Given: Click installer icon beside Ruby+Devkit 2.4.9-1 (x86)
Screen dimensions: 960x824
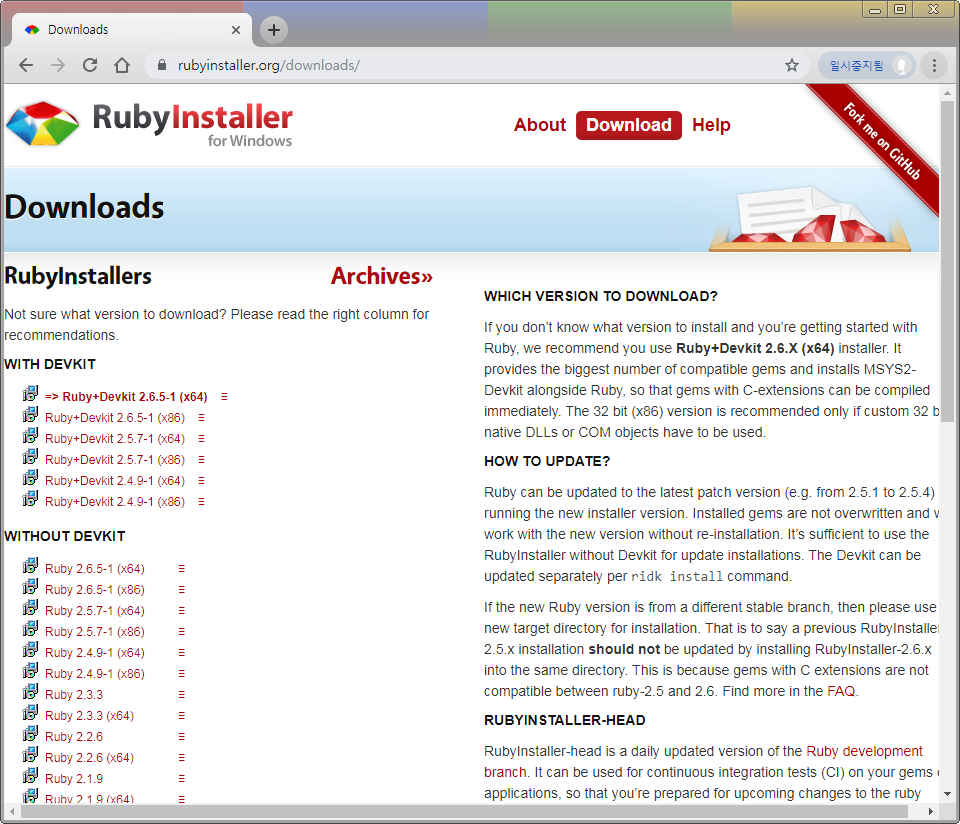Looking at the screenshot, I should point(30,499).
